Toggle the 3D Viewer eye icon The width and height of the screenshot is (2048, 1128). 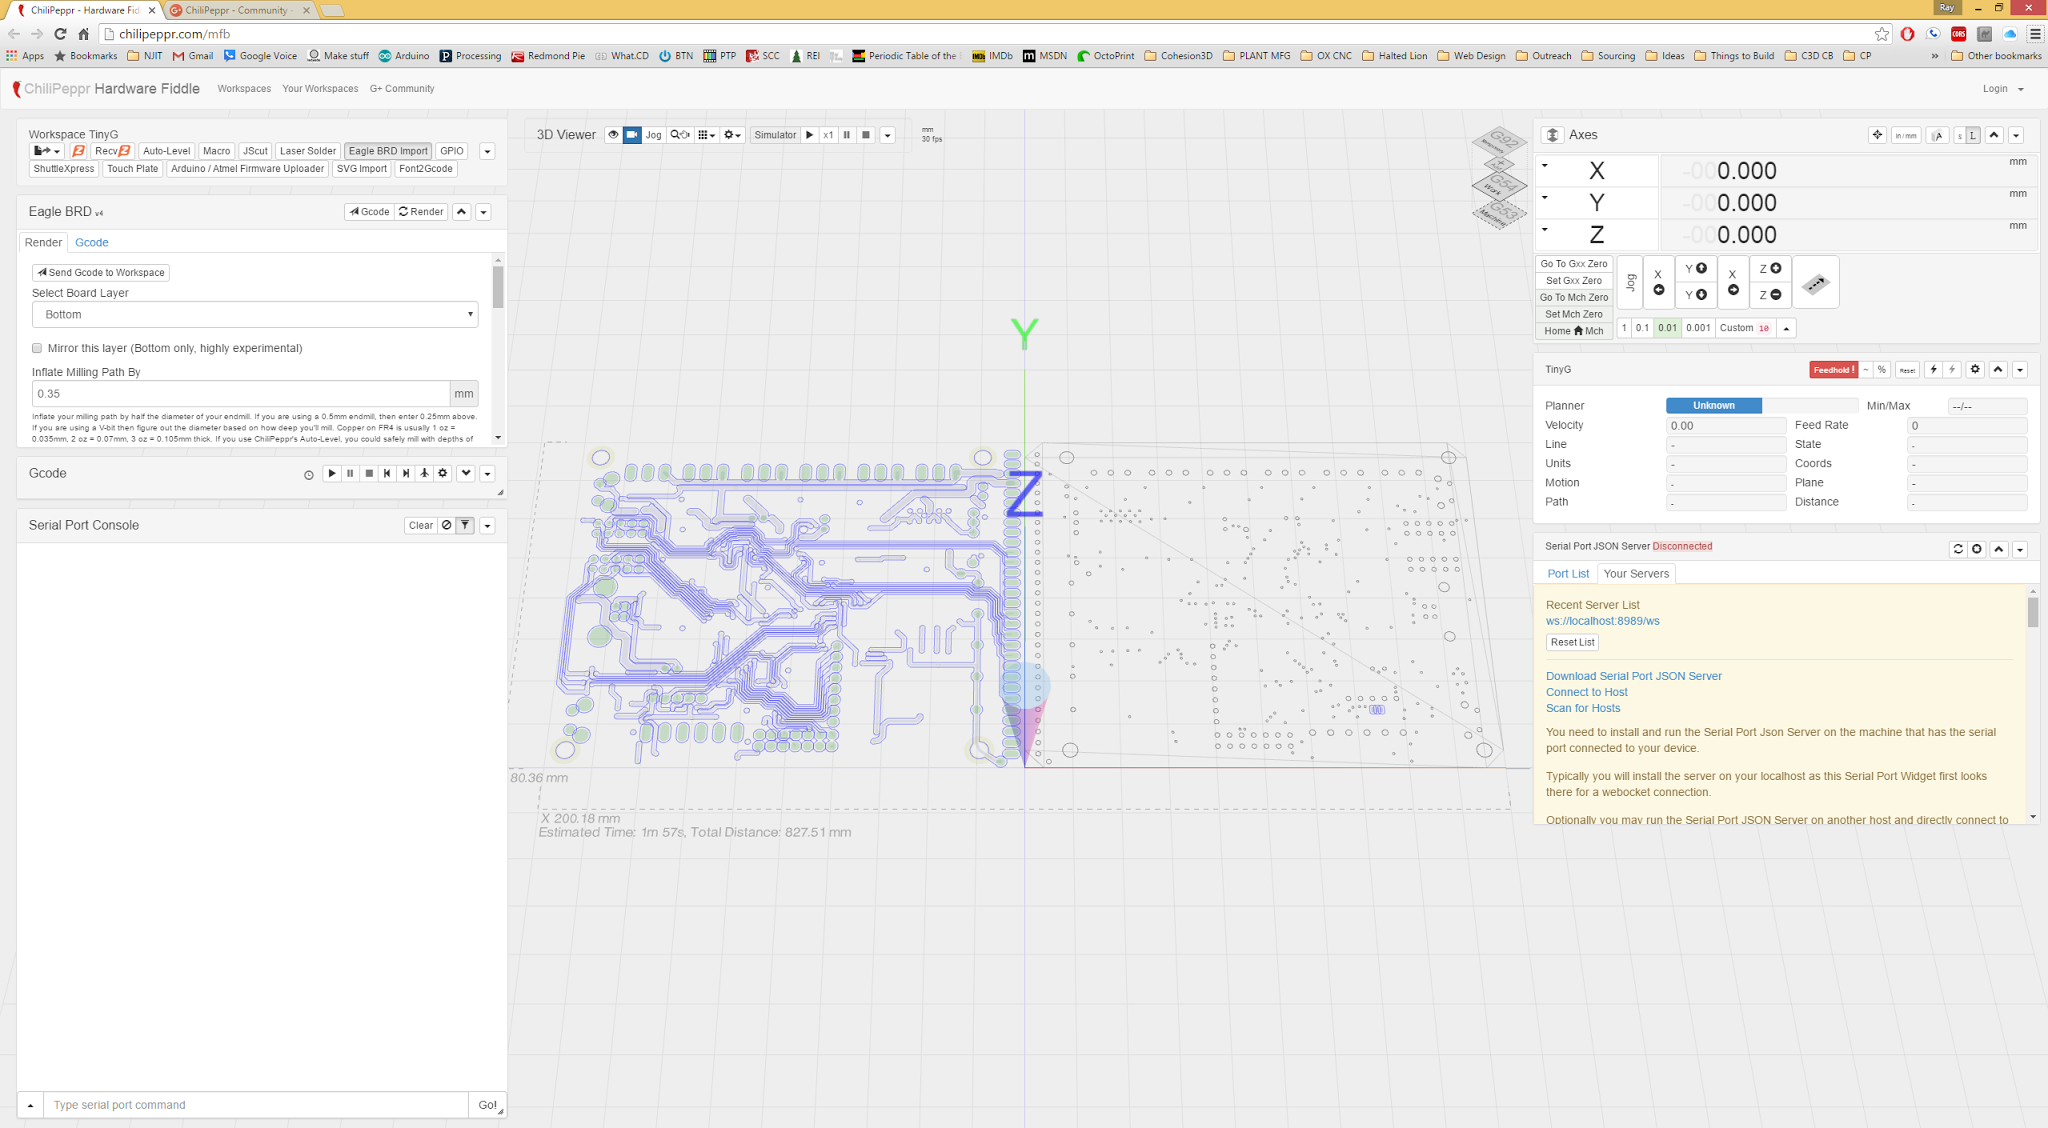[x=613, y=135]
